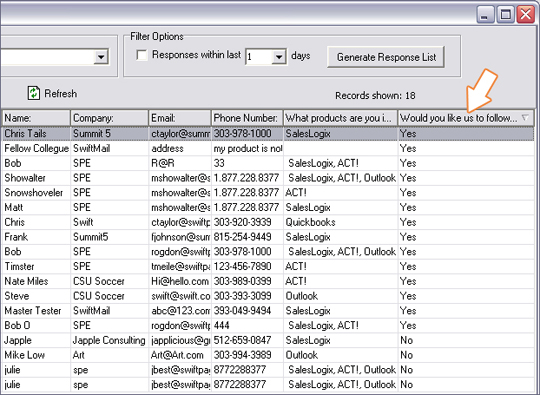
Task: Select the Chris Tails row
Action: pos(268,134)
